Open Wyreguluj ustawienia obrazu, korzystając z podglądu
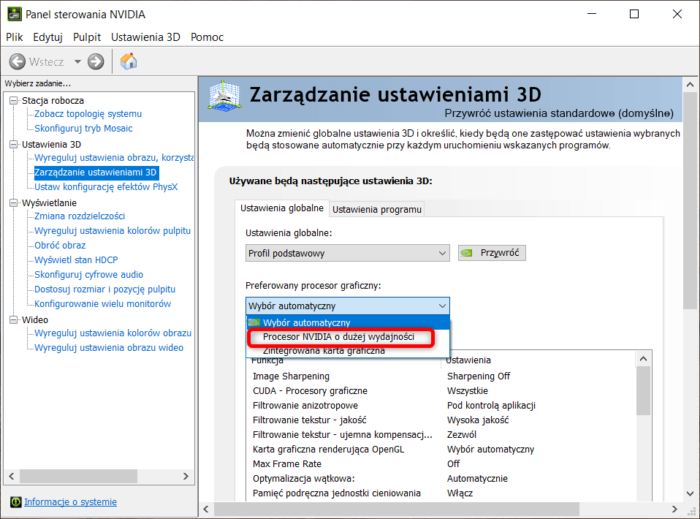 click(114, 158)
